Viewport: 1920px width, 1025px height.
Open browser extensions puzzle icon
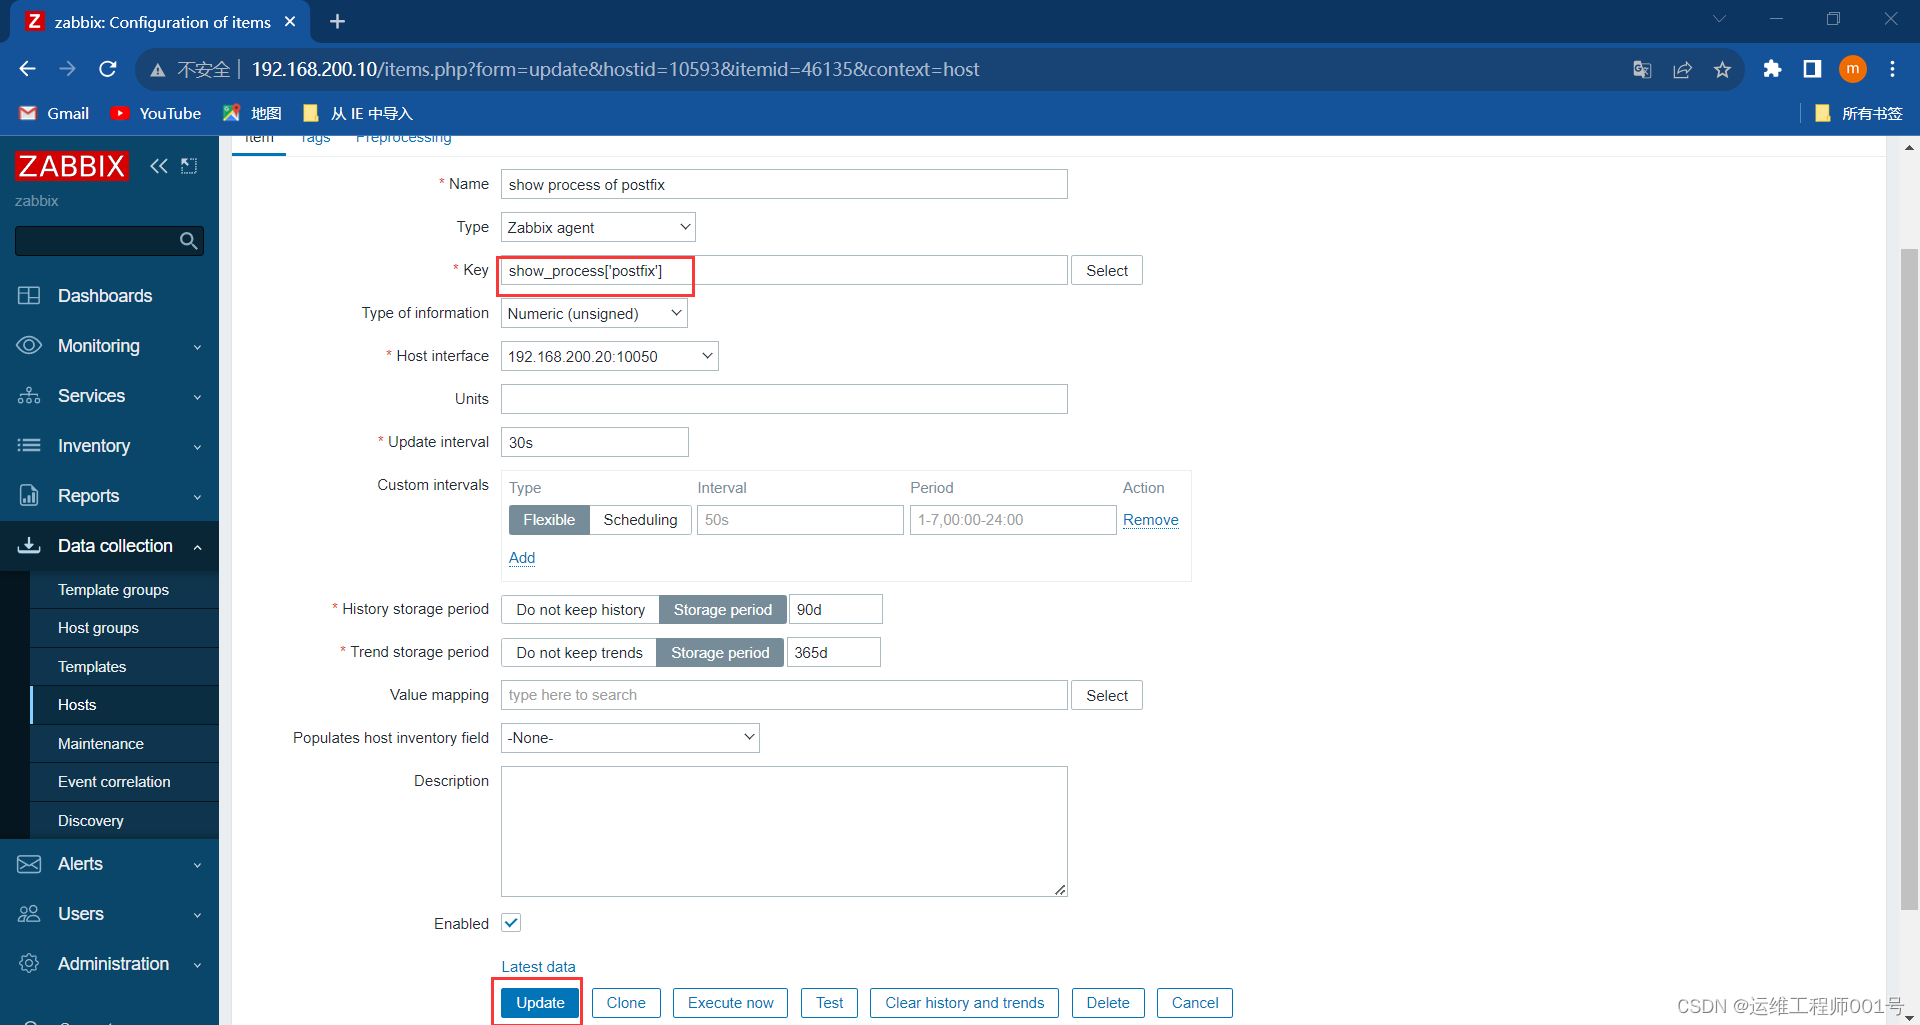click(x=1772, y=69)
